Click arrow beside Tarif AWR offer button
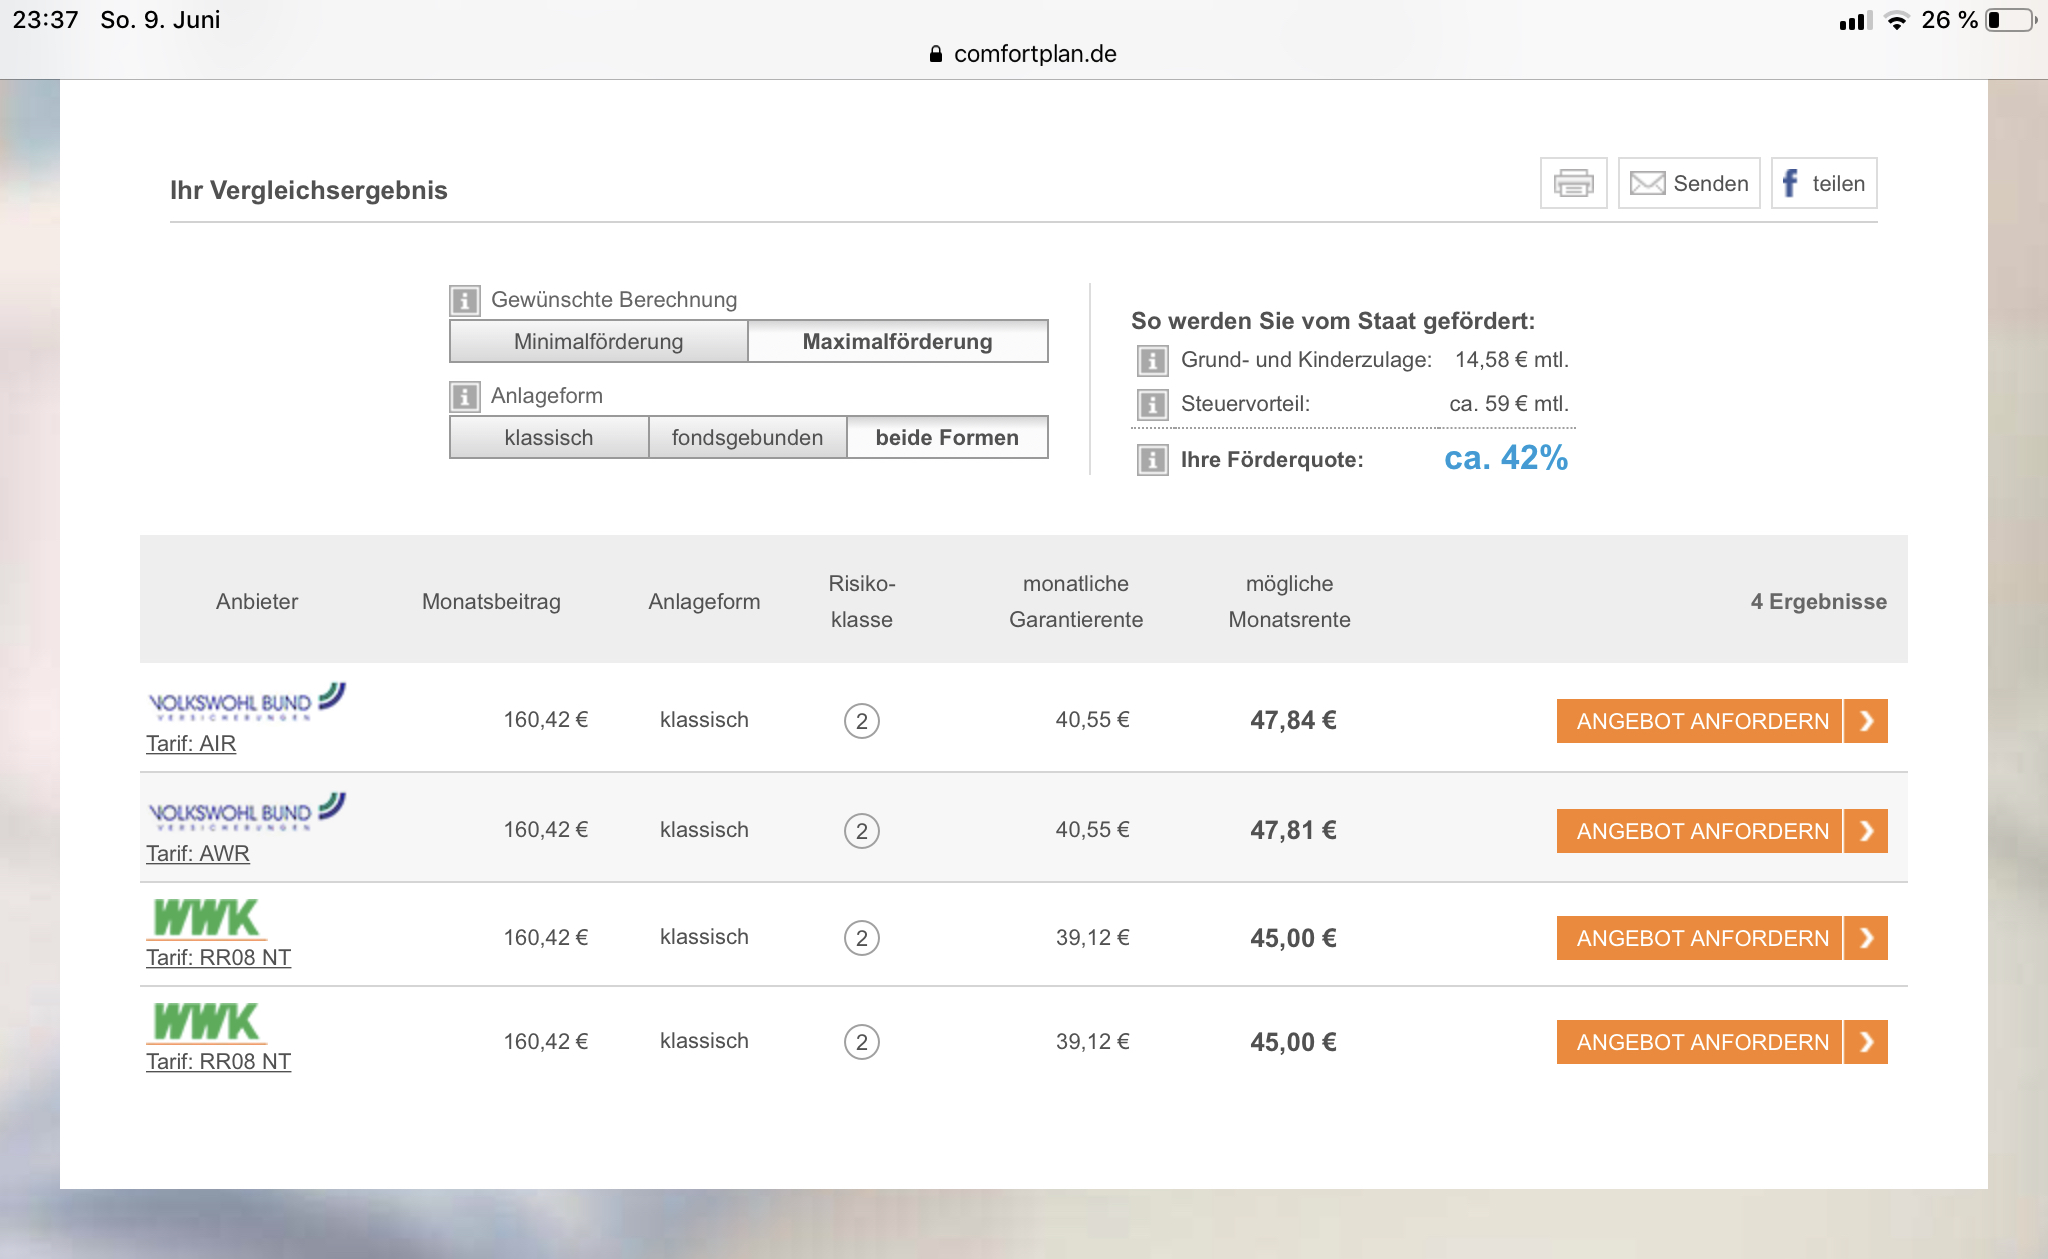The height and width of the screenshot is (1259, 2048). (1866, 831)
